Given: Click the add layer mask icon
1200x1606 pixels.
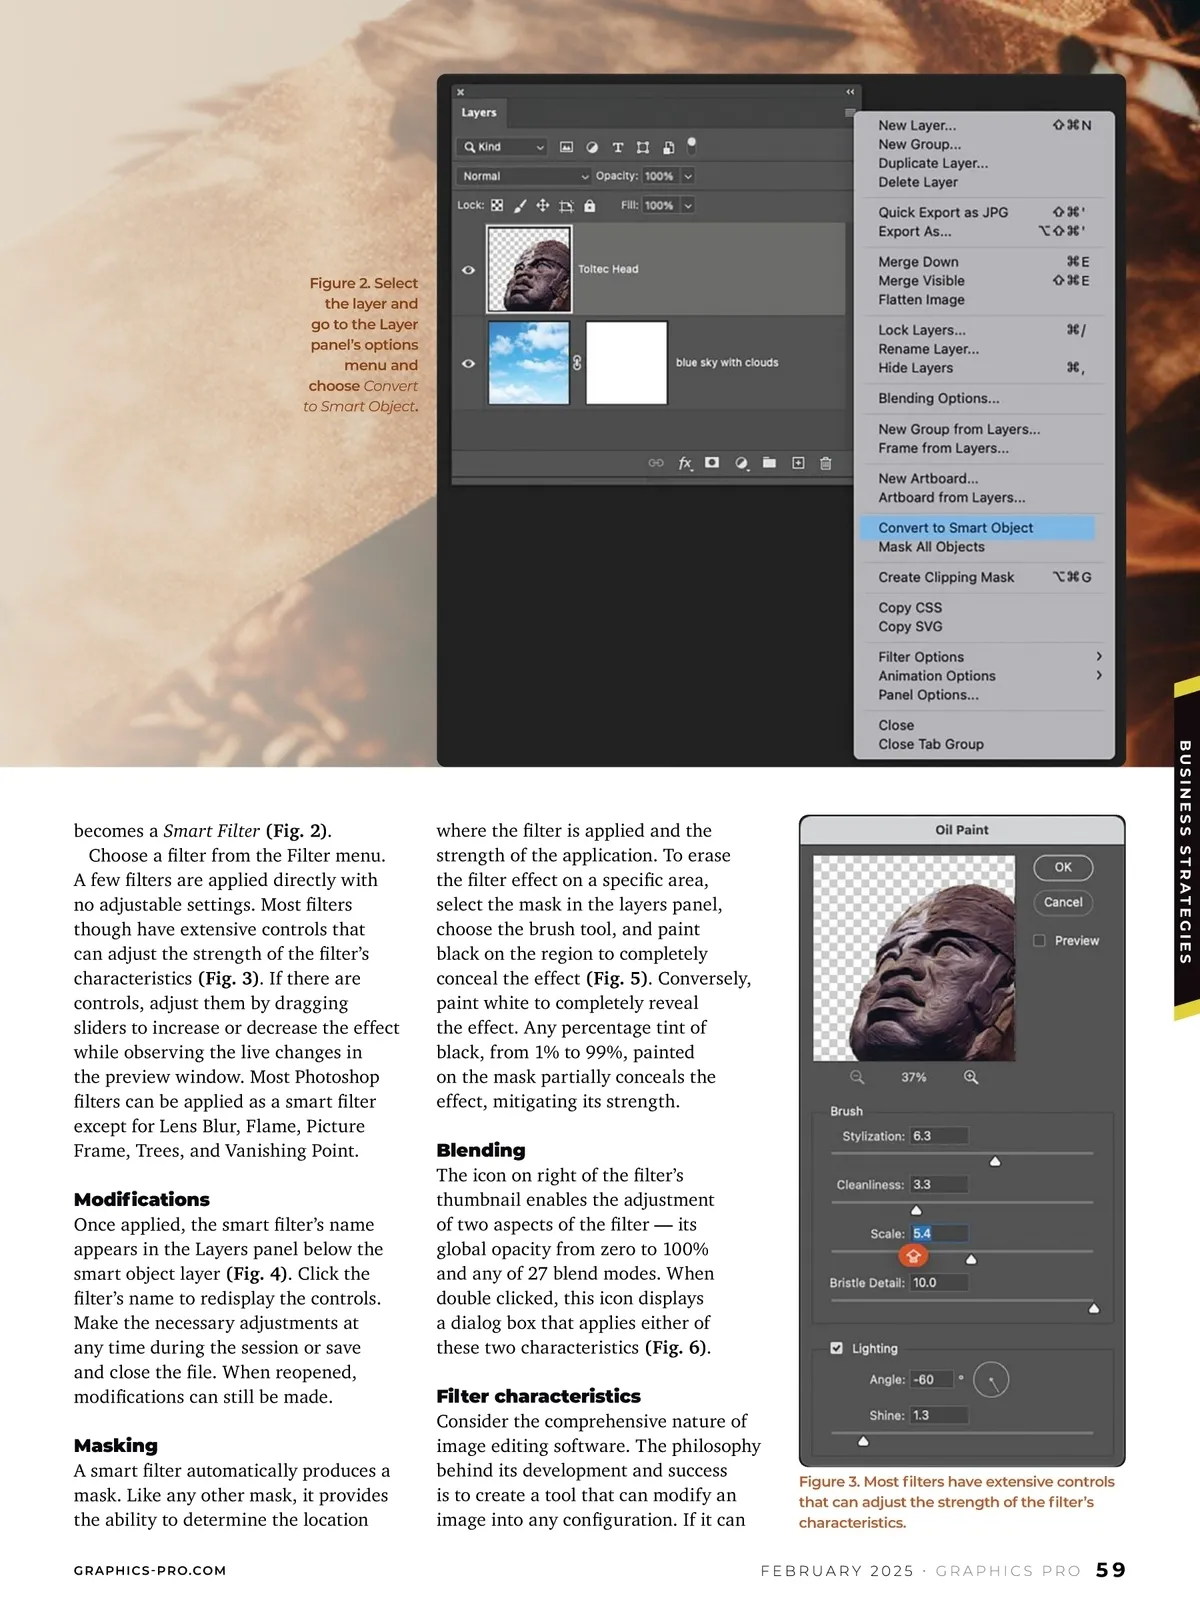Looking at the screenshot, I should [712, 463].
